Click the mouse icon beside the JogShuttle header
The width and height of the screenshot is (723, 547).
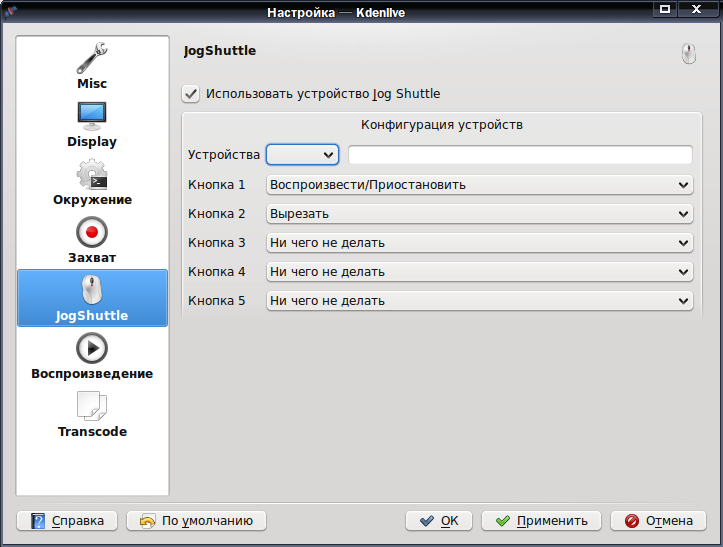pyautogui.click(x=688, y=54)
